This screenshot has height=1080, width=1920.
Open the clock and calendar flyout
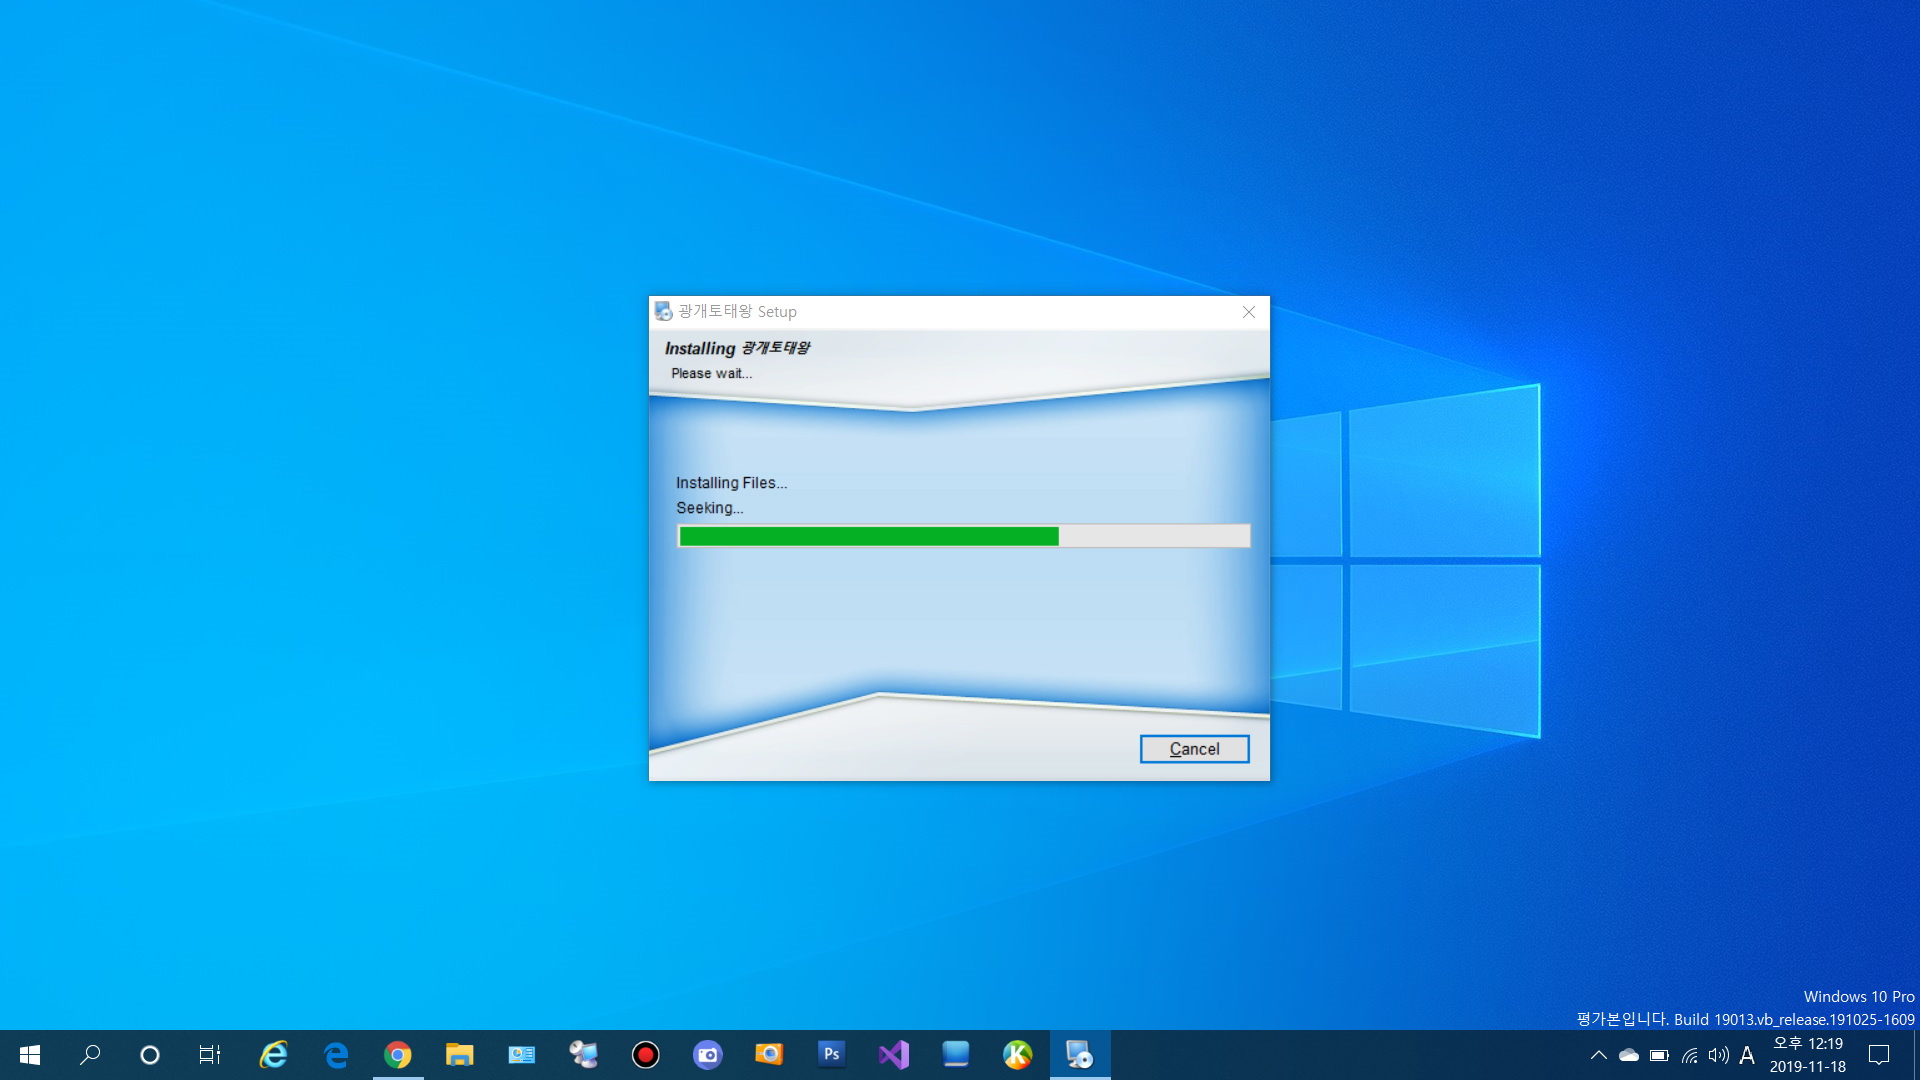point(1807,1055)
